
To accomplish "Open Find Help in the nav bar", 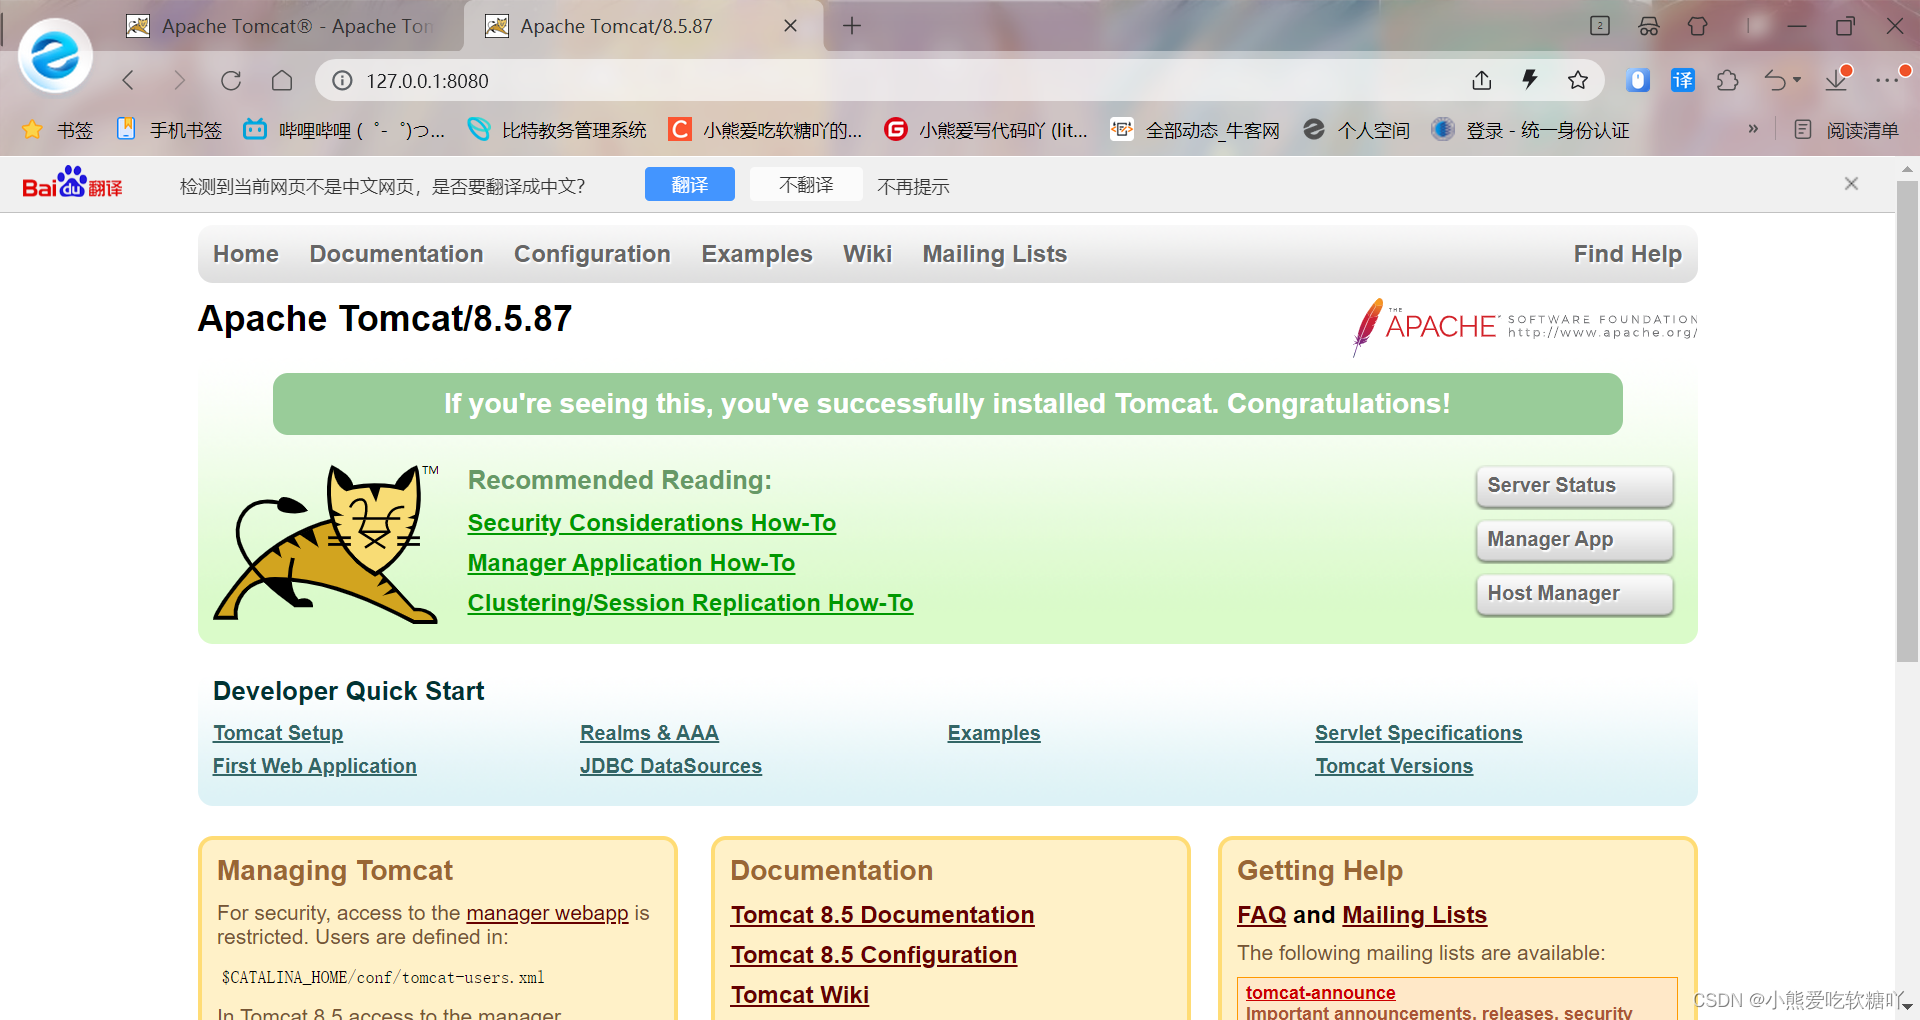I will coord(1628,254).
